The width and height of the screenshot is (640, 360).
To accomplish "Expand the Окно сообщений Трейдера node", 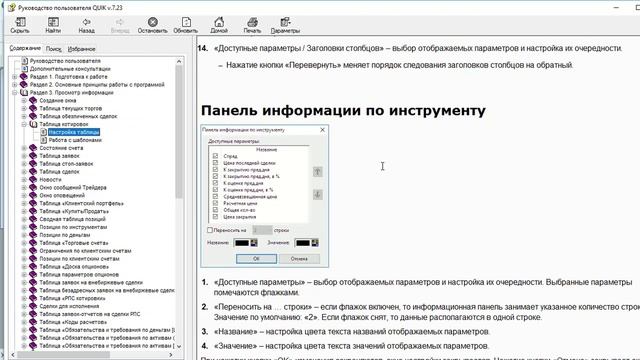I will [x=24, y=188].
